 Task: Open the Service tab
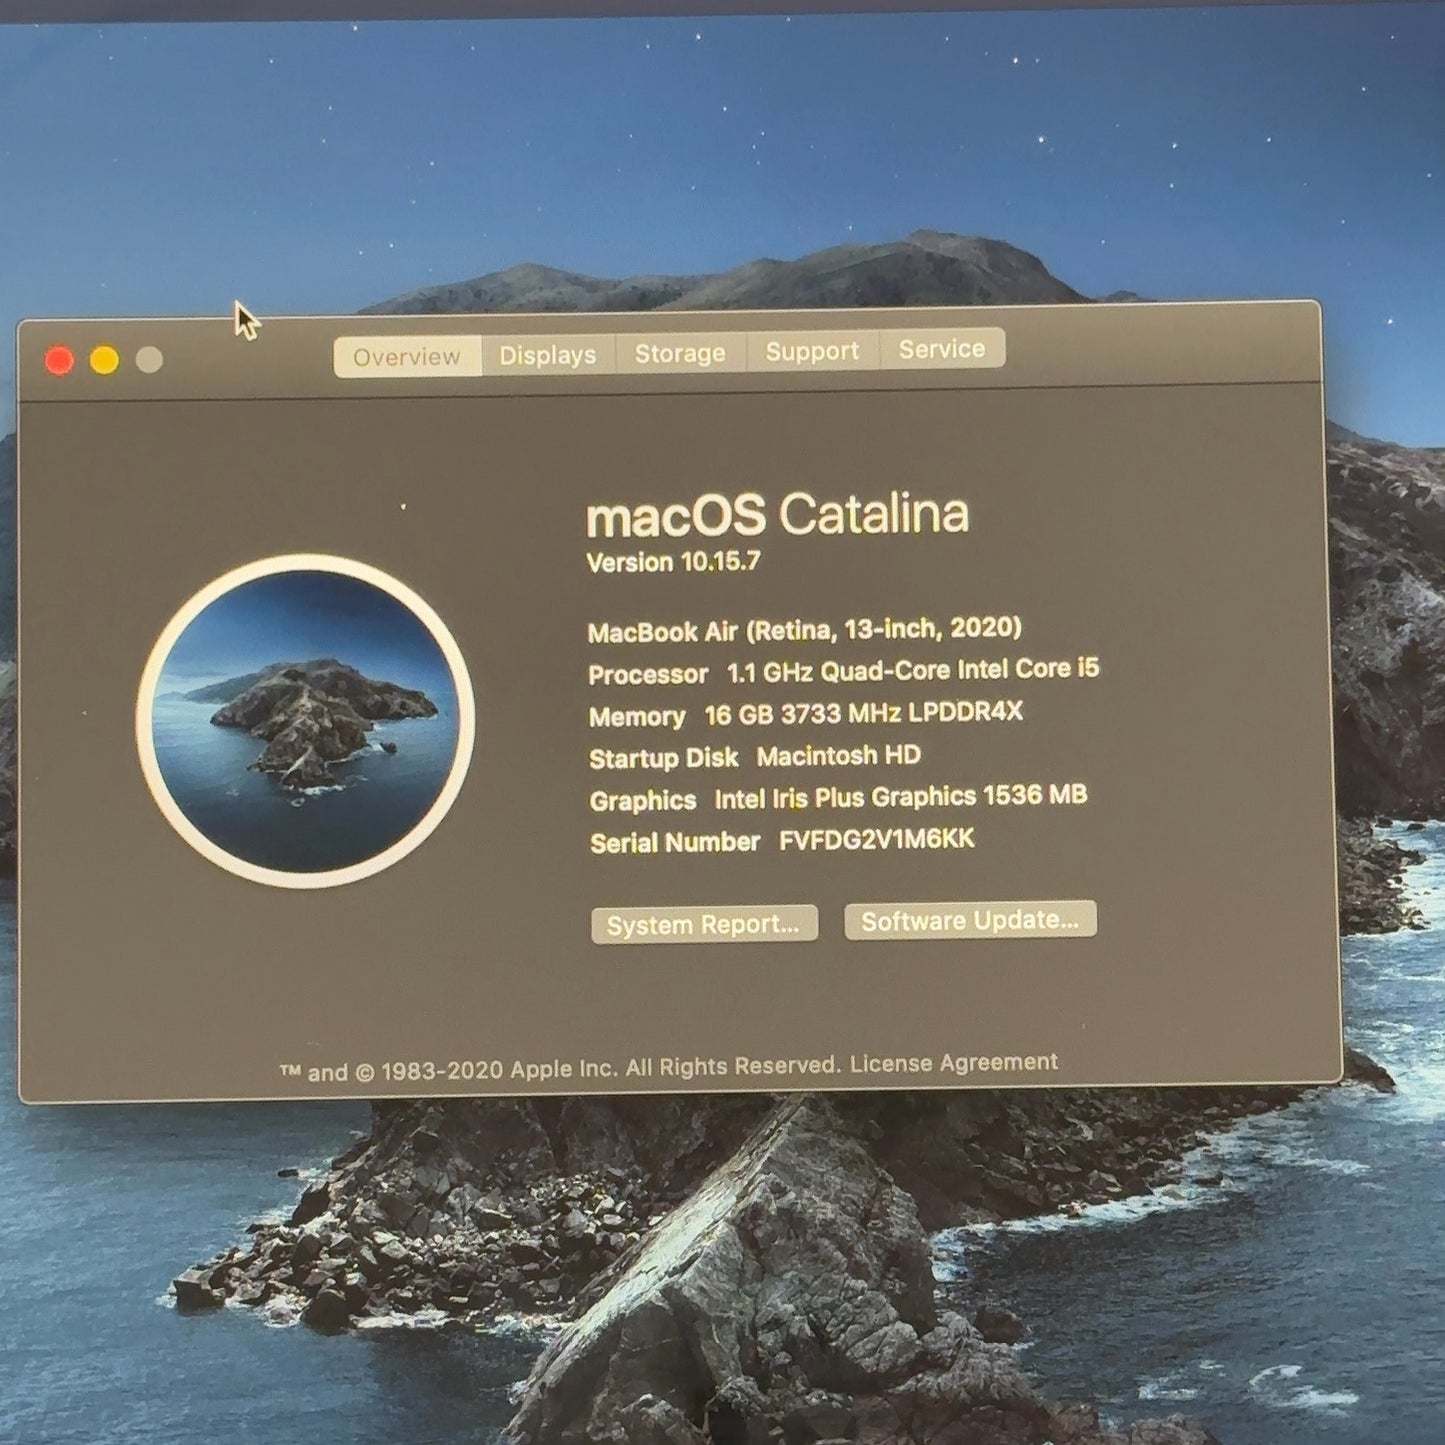click(x=942, y=349)
